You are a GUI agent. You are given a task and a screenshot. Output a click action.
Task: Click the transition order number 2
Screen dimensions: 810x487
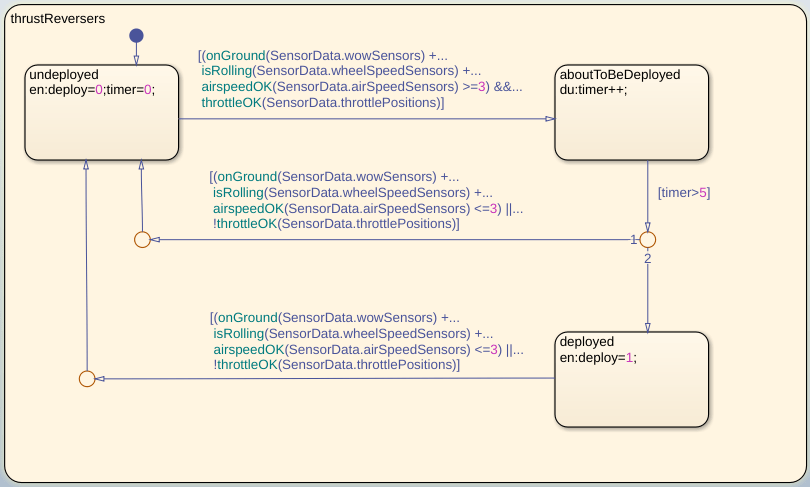point(647,259)
